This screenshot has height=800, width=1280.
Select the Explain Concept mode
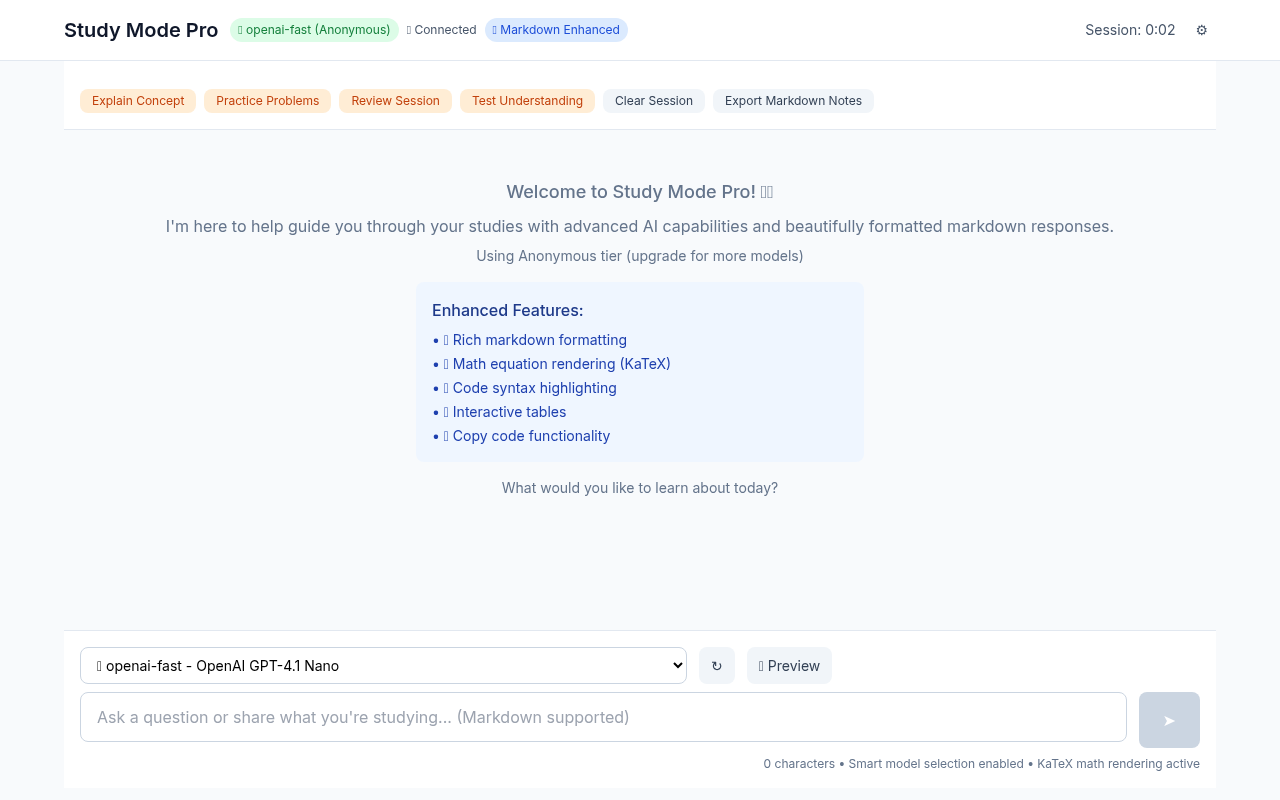137,101
